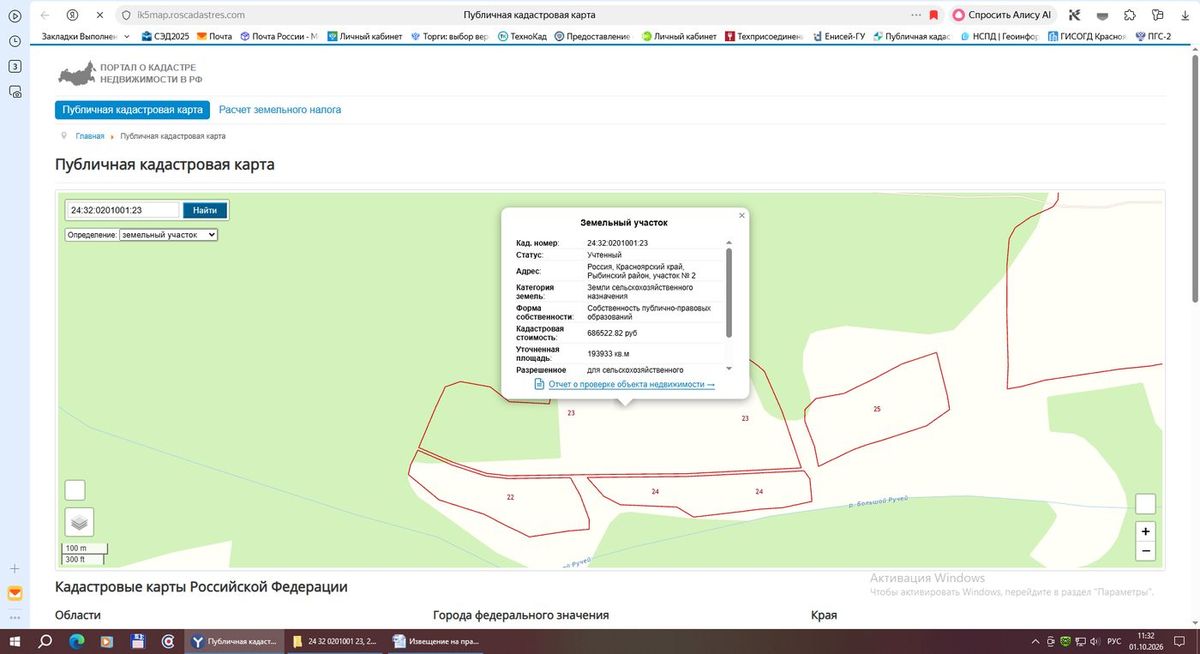Show hidden system tray icons
Screen dimensions: 1200x654
1035,641
